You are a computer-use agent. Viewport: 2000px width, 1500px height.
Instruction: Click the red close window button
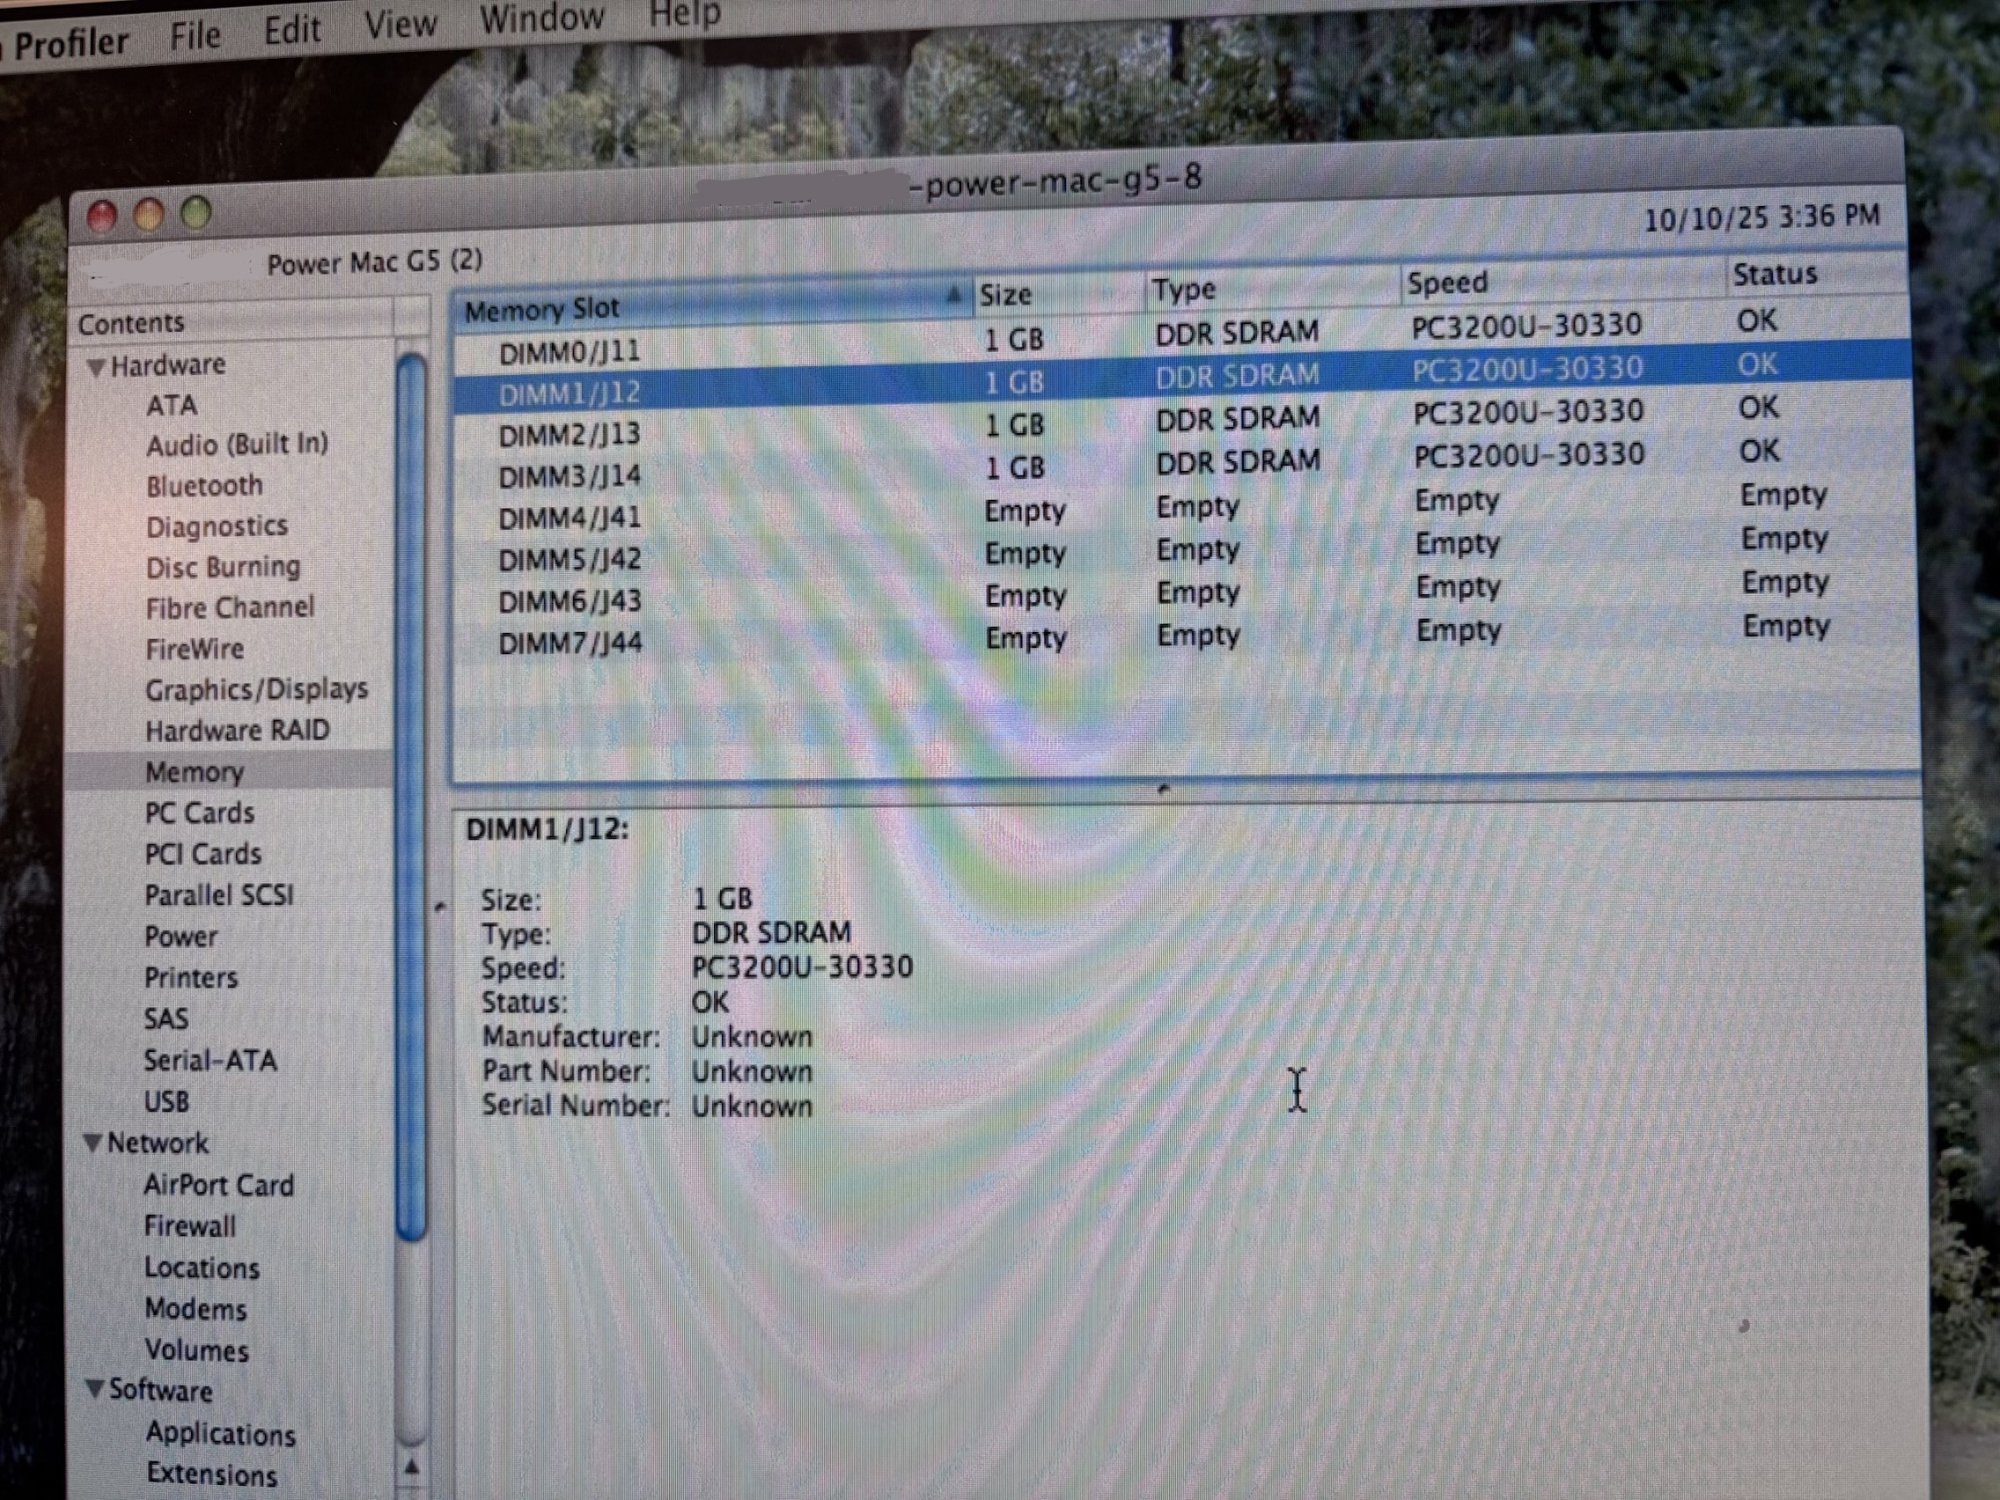102,216
